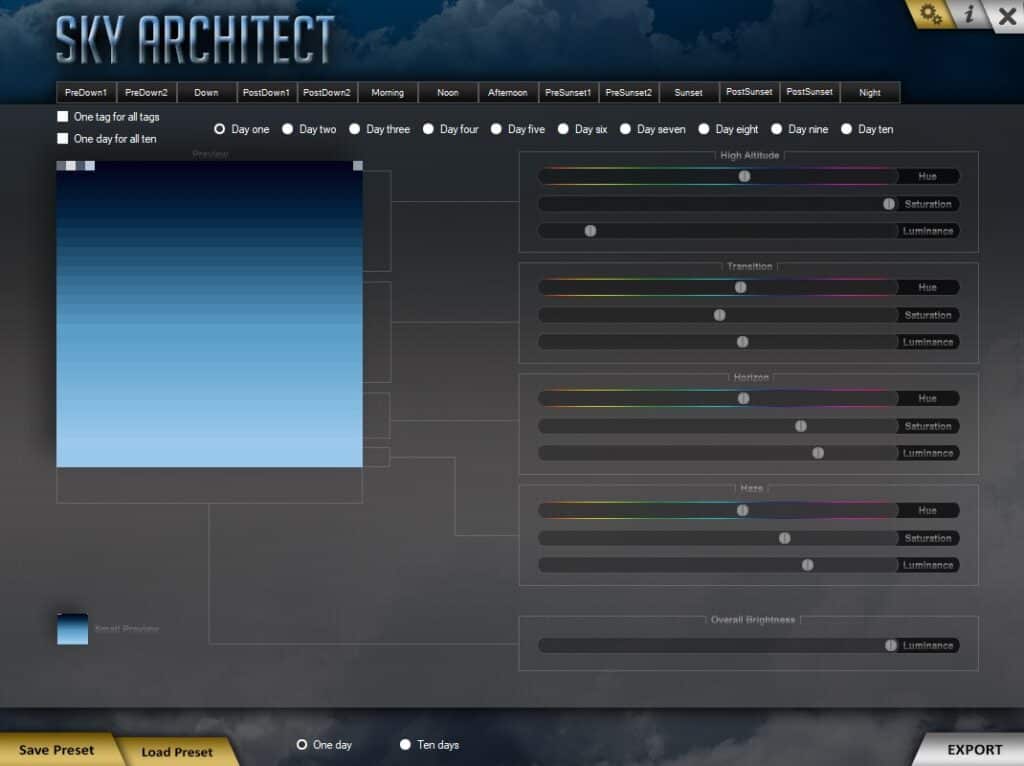Click the Save Preset button

pyautogui.click(x=56, y=750)
